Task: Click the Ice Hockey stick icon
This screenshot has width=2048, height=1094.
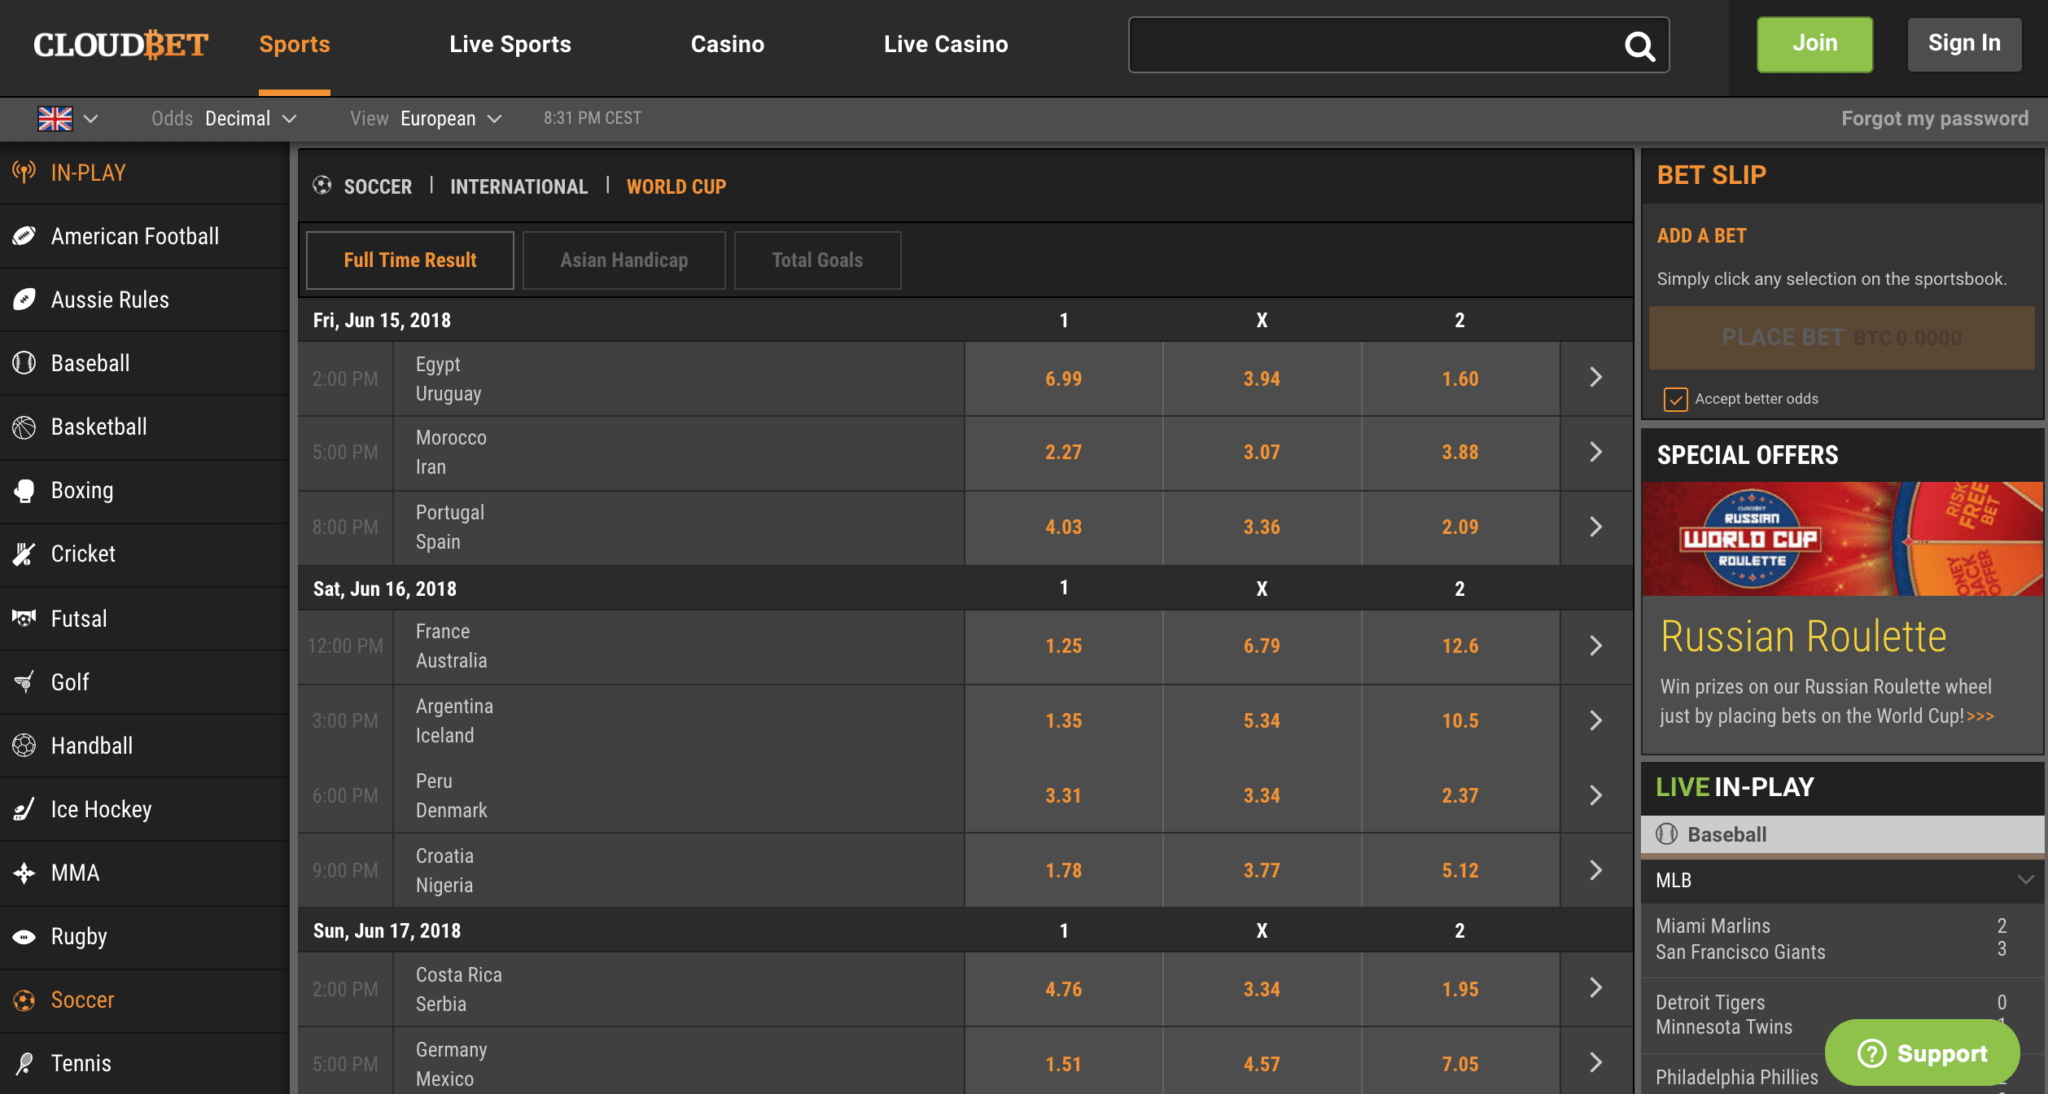Action: [24, 809]
